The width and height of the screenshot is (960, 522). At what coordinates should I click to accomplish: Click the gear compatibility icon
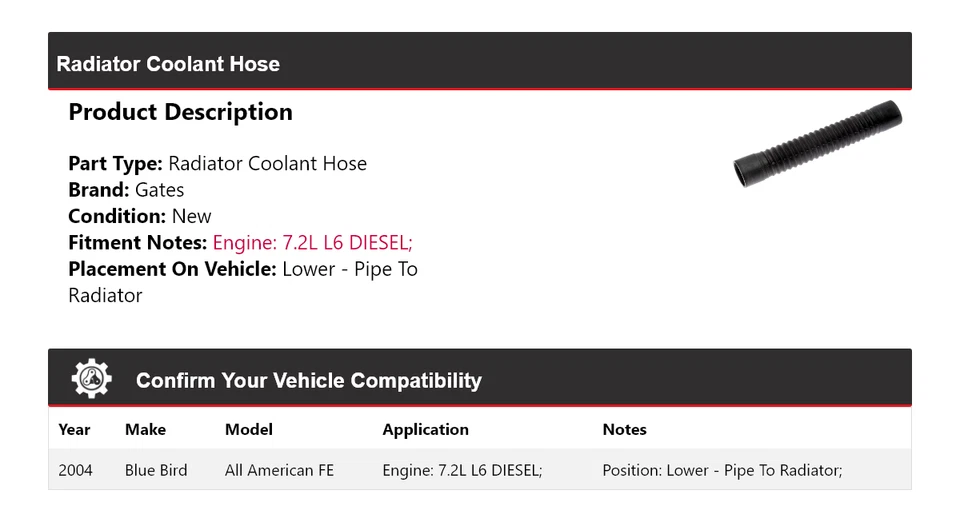(91, 379)
